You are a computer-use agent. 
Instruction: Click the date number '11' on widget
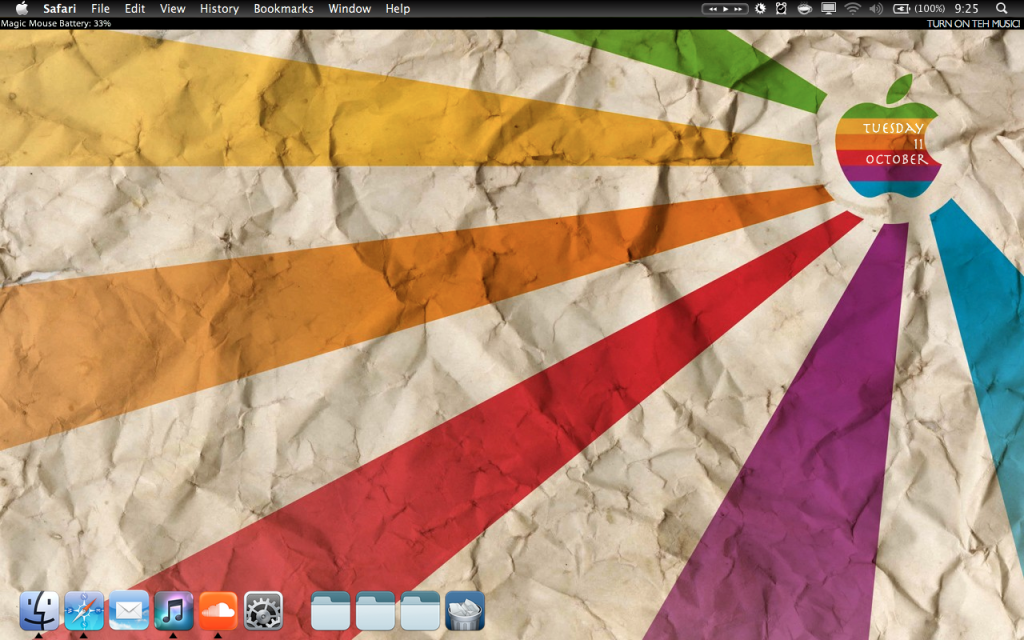[x=919, y=144]
